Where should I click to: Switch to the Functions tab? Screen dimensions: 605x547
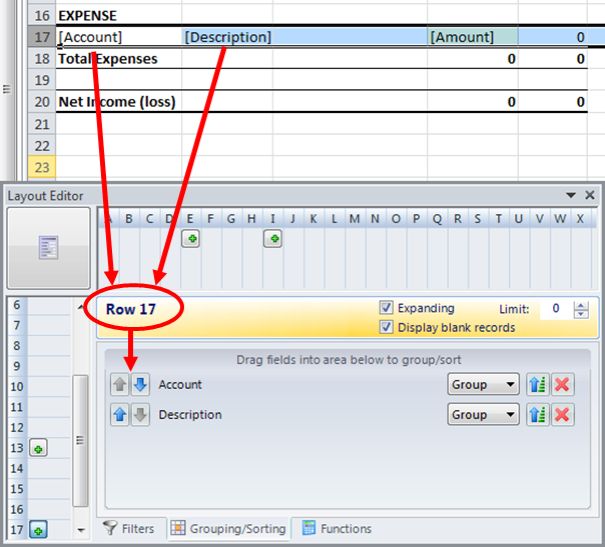337,528
